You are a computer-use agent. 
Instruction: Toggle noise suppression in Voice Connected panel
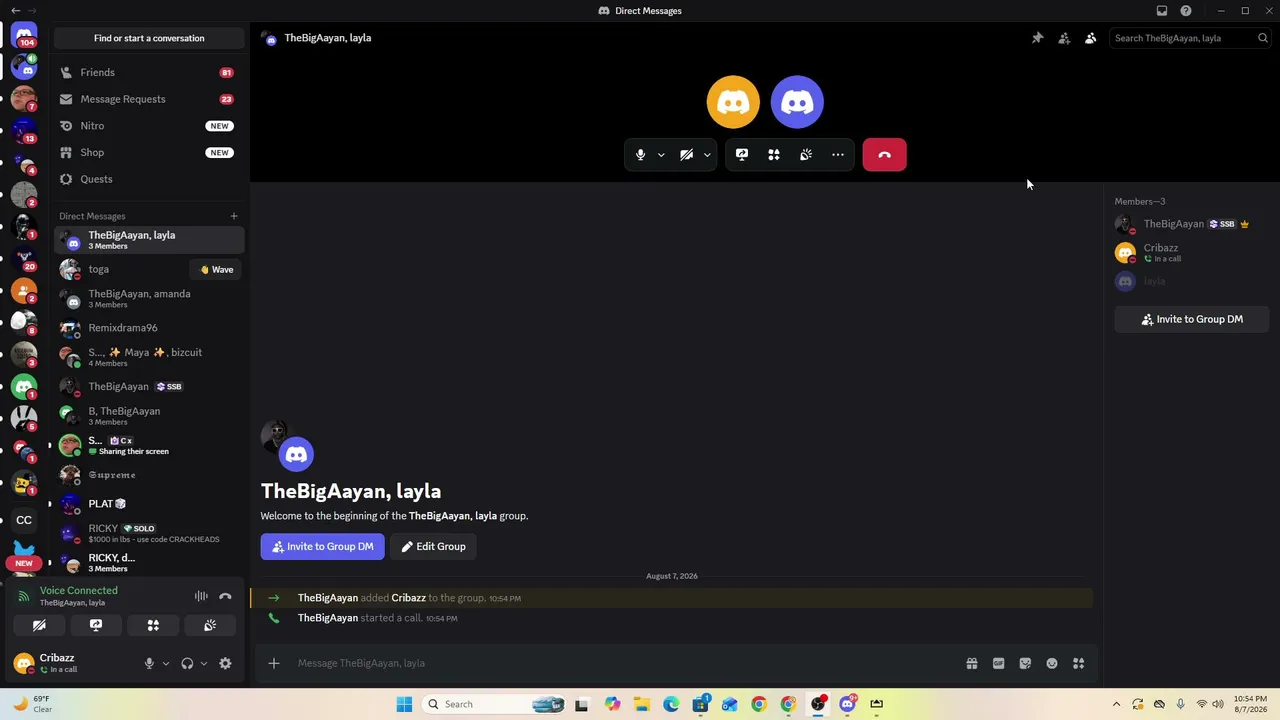(x=201, y=597)
